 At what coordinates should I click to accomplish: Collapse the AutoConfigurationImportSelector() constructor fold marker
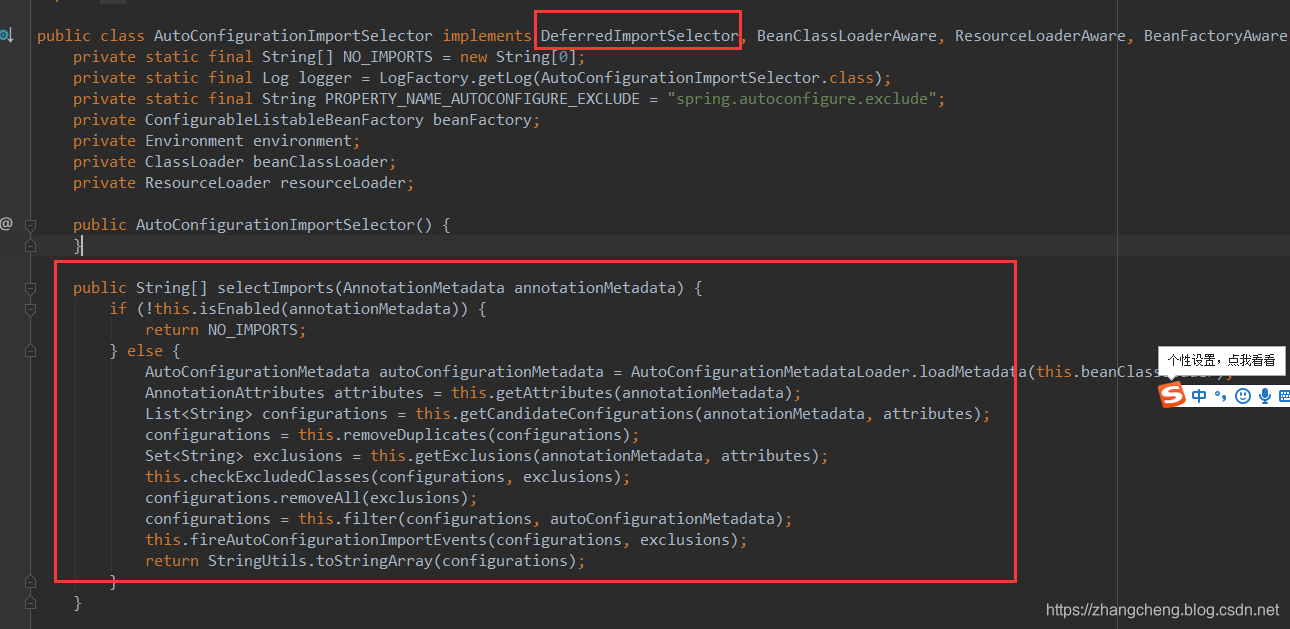(30, 225)
